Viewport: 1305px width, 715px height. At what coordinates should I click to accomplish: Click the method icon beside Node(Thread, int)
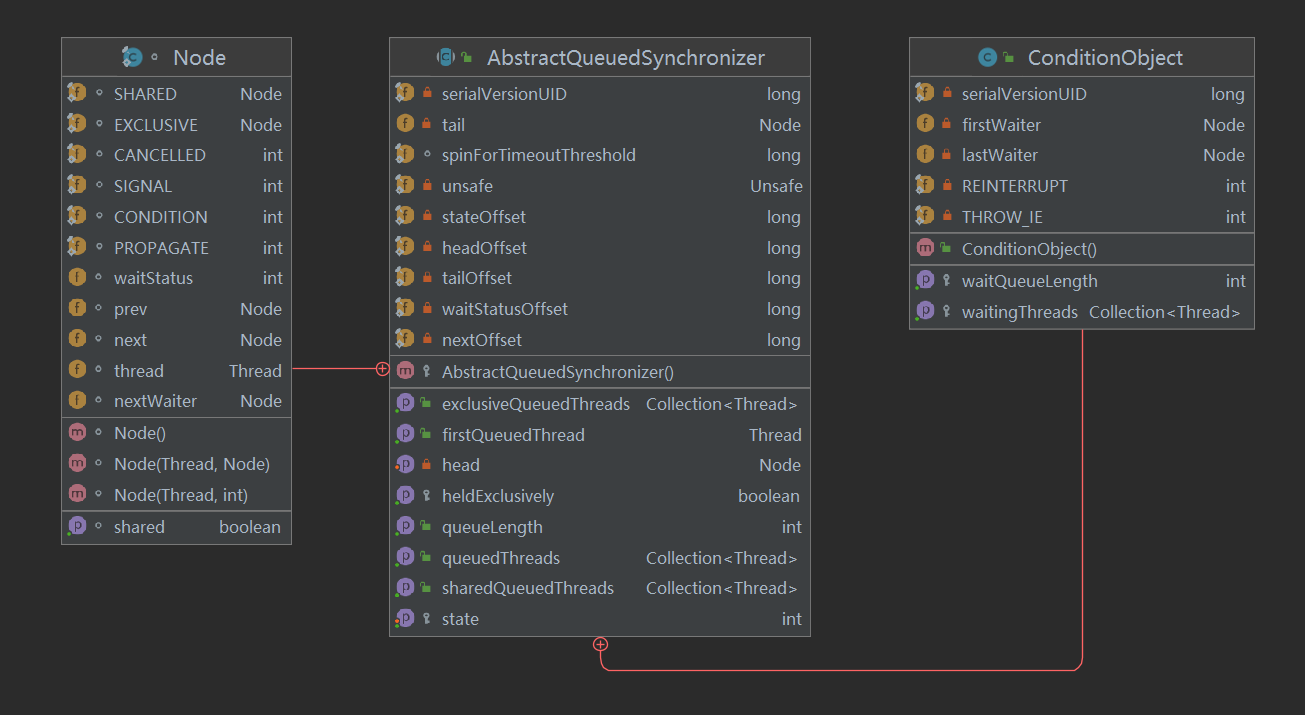coord(77,494)
